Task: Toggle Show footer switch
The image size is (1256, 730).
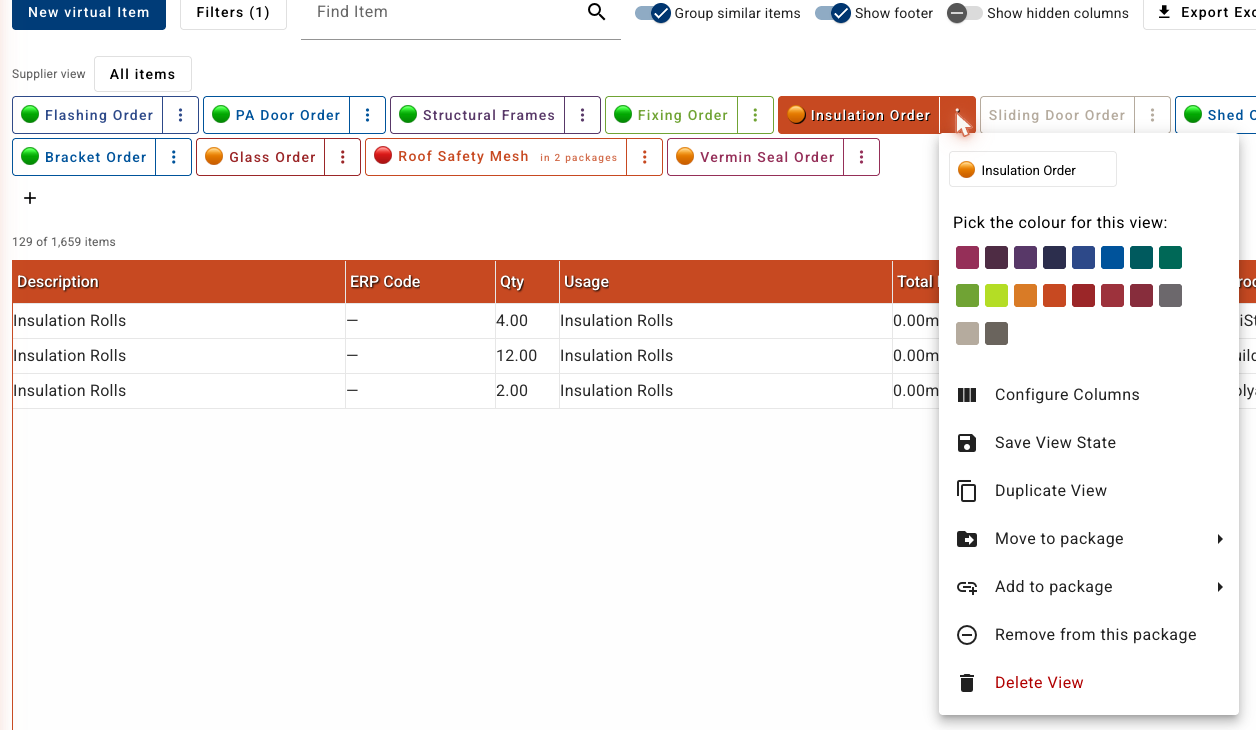Action: tap(832, 13)
